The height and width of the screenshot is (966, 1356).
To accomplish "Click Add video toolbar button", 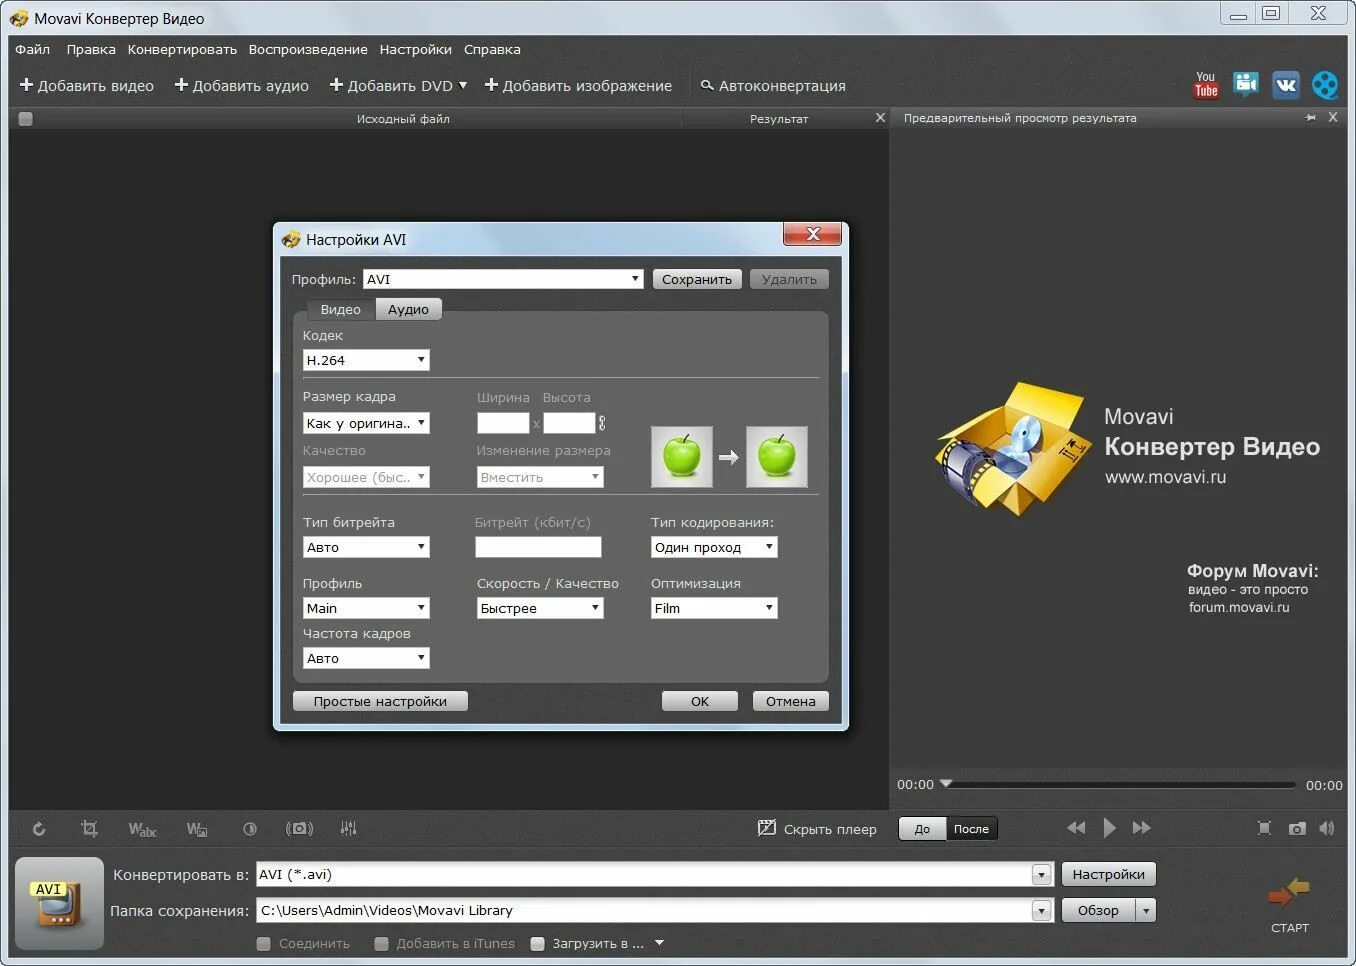I will pyautogui.click(x=87, y=86).
